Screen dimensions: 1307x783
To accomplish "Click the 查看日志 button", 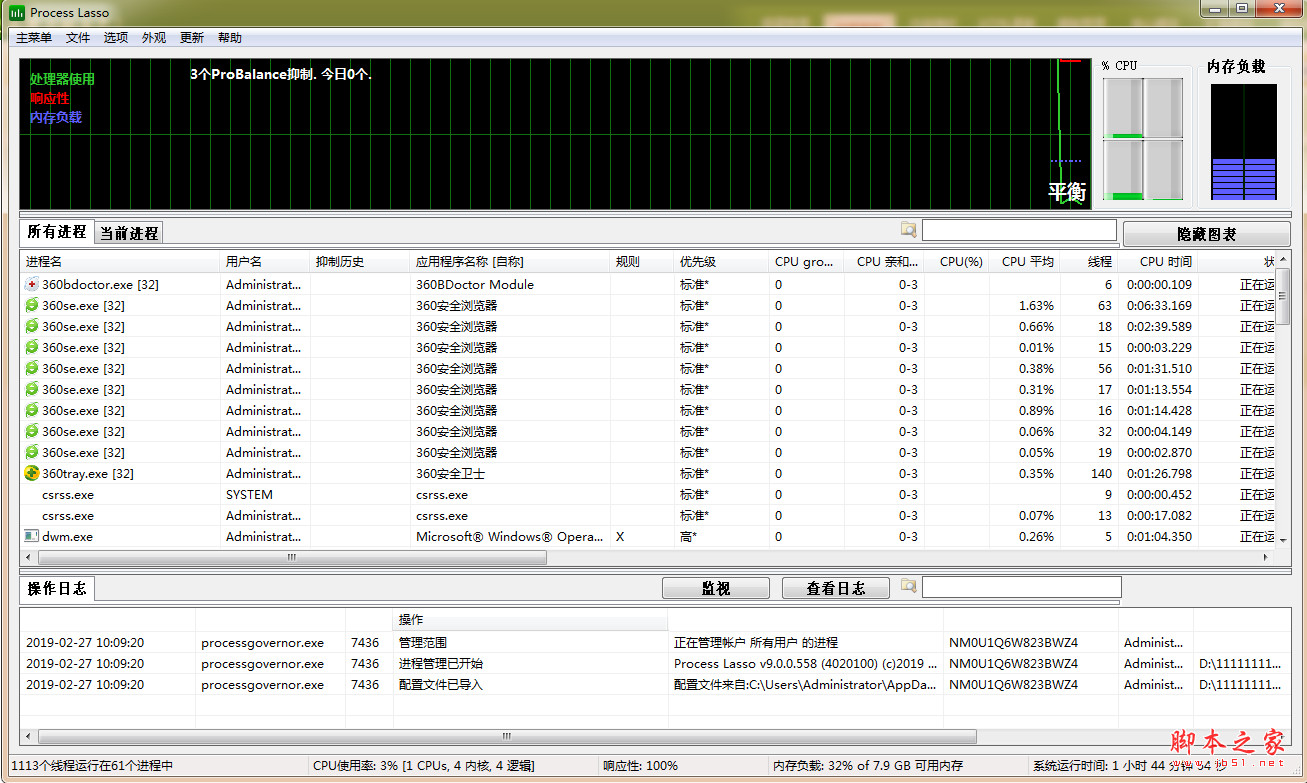I will click(836, 589).
